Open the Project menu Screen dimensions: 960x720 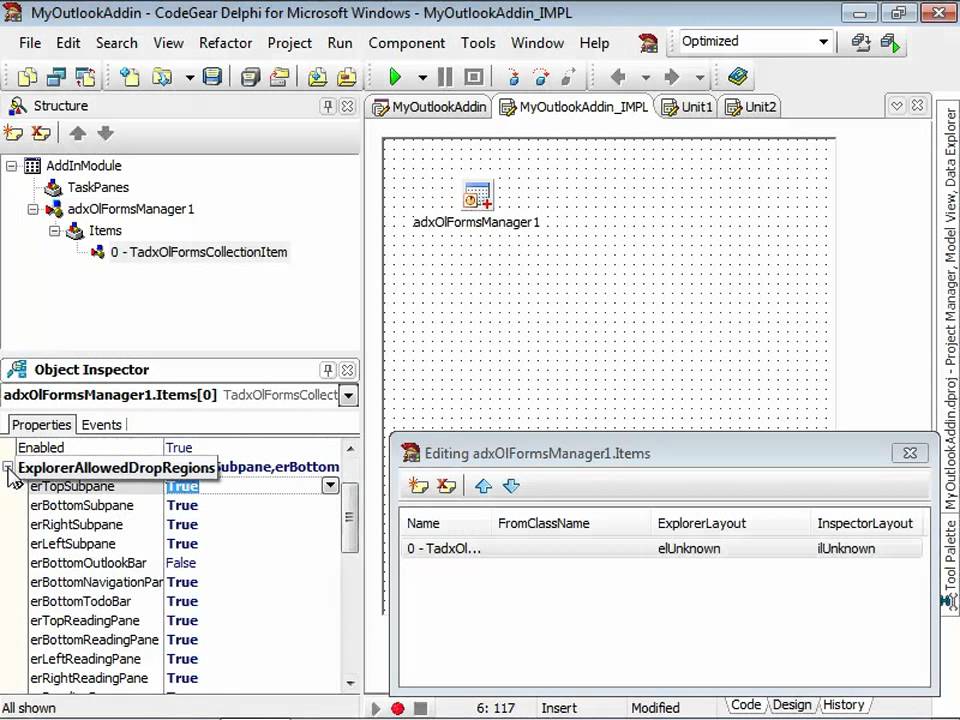[x=290, y=43]
